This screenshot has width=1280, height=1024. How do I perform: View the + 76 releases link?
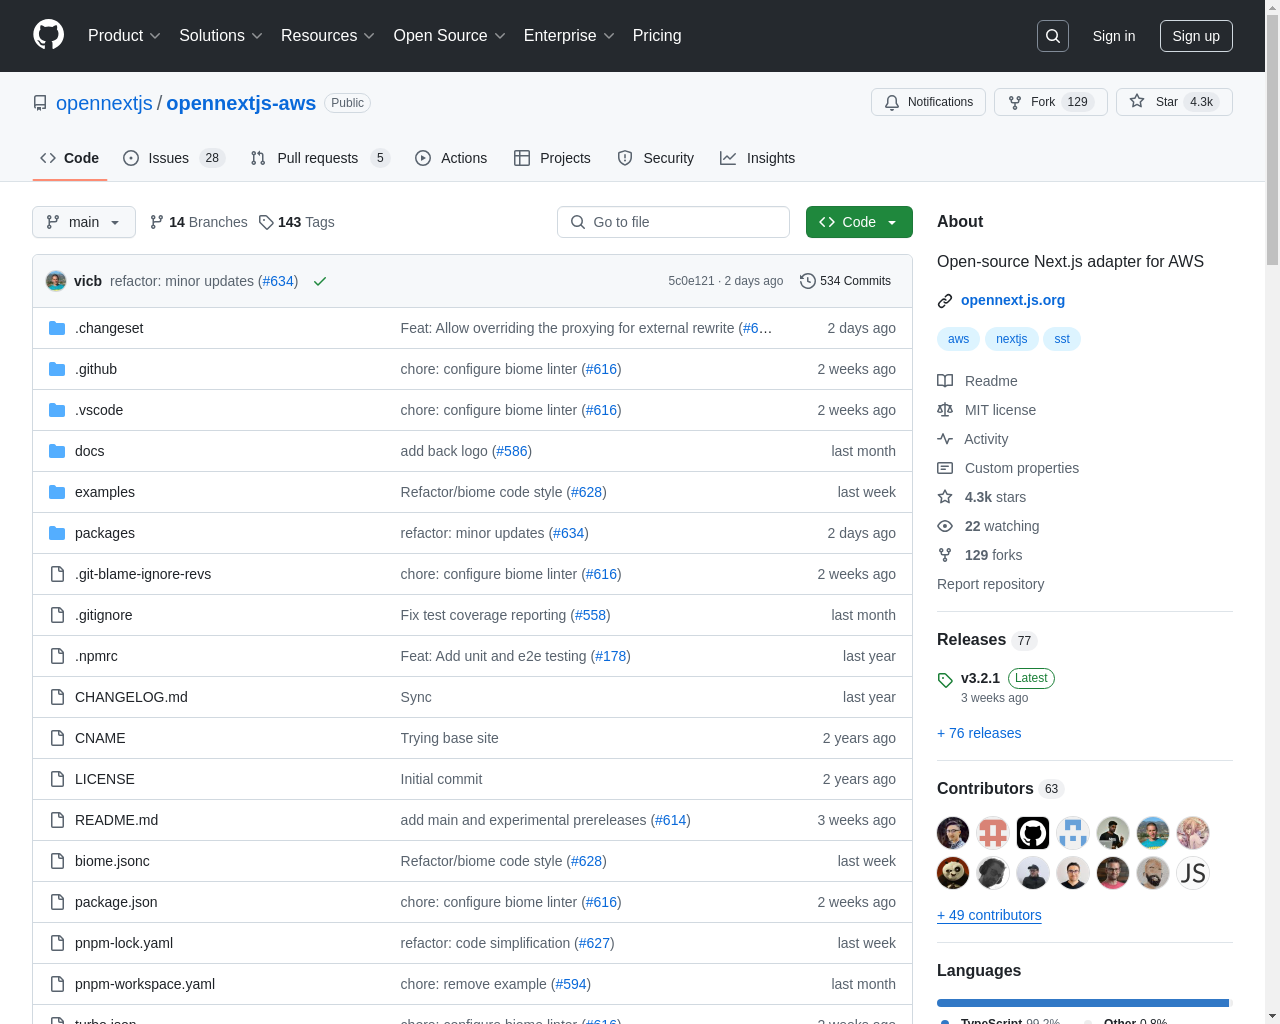coord(979,733)
